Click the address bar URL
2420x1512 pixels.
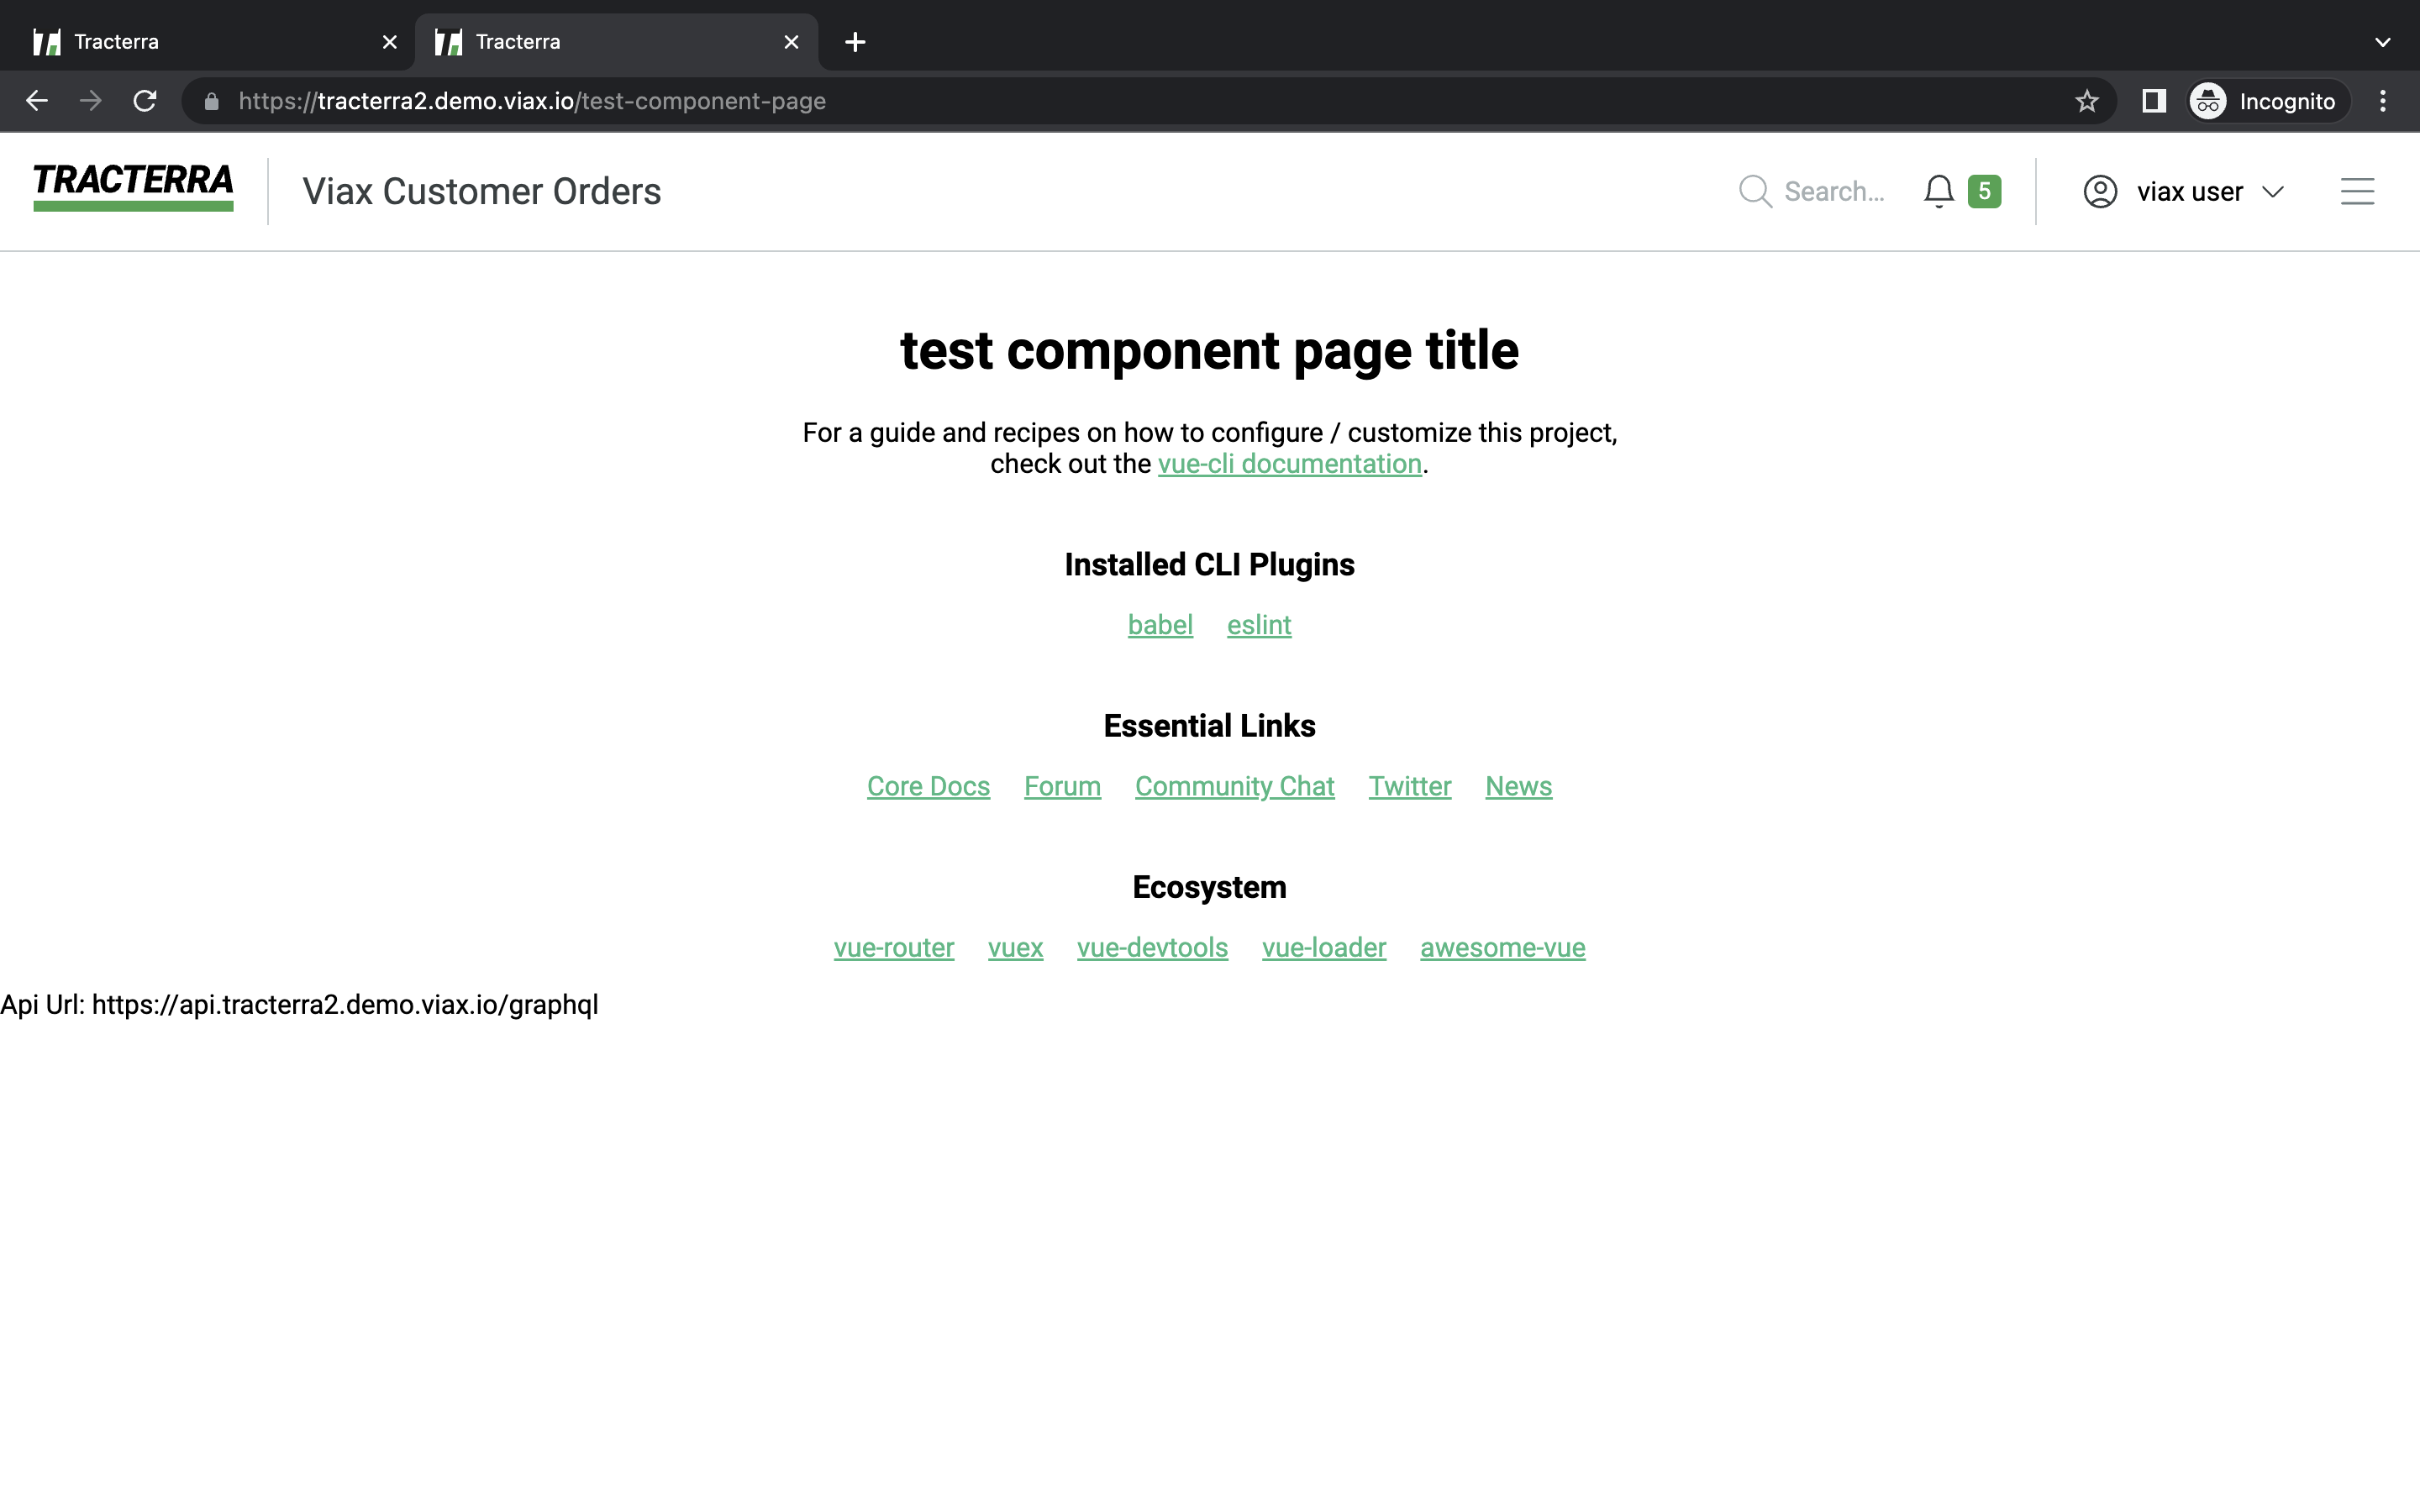(532, 101)
